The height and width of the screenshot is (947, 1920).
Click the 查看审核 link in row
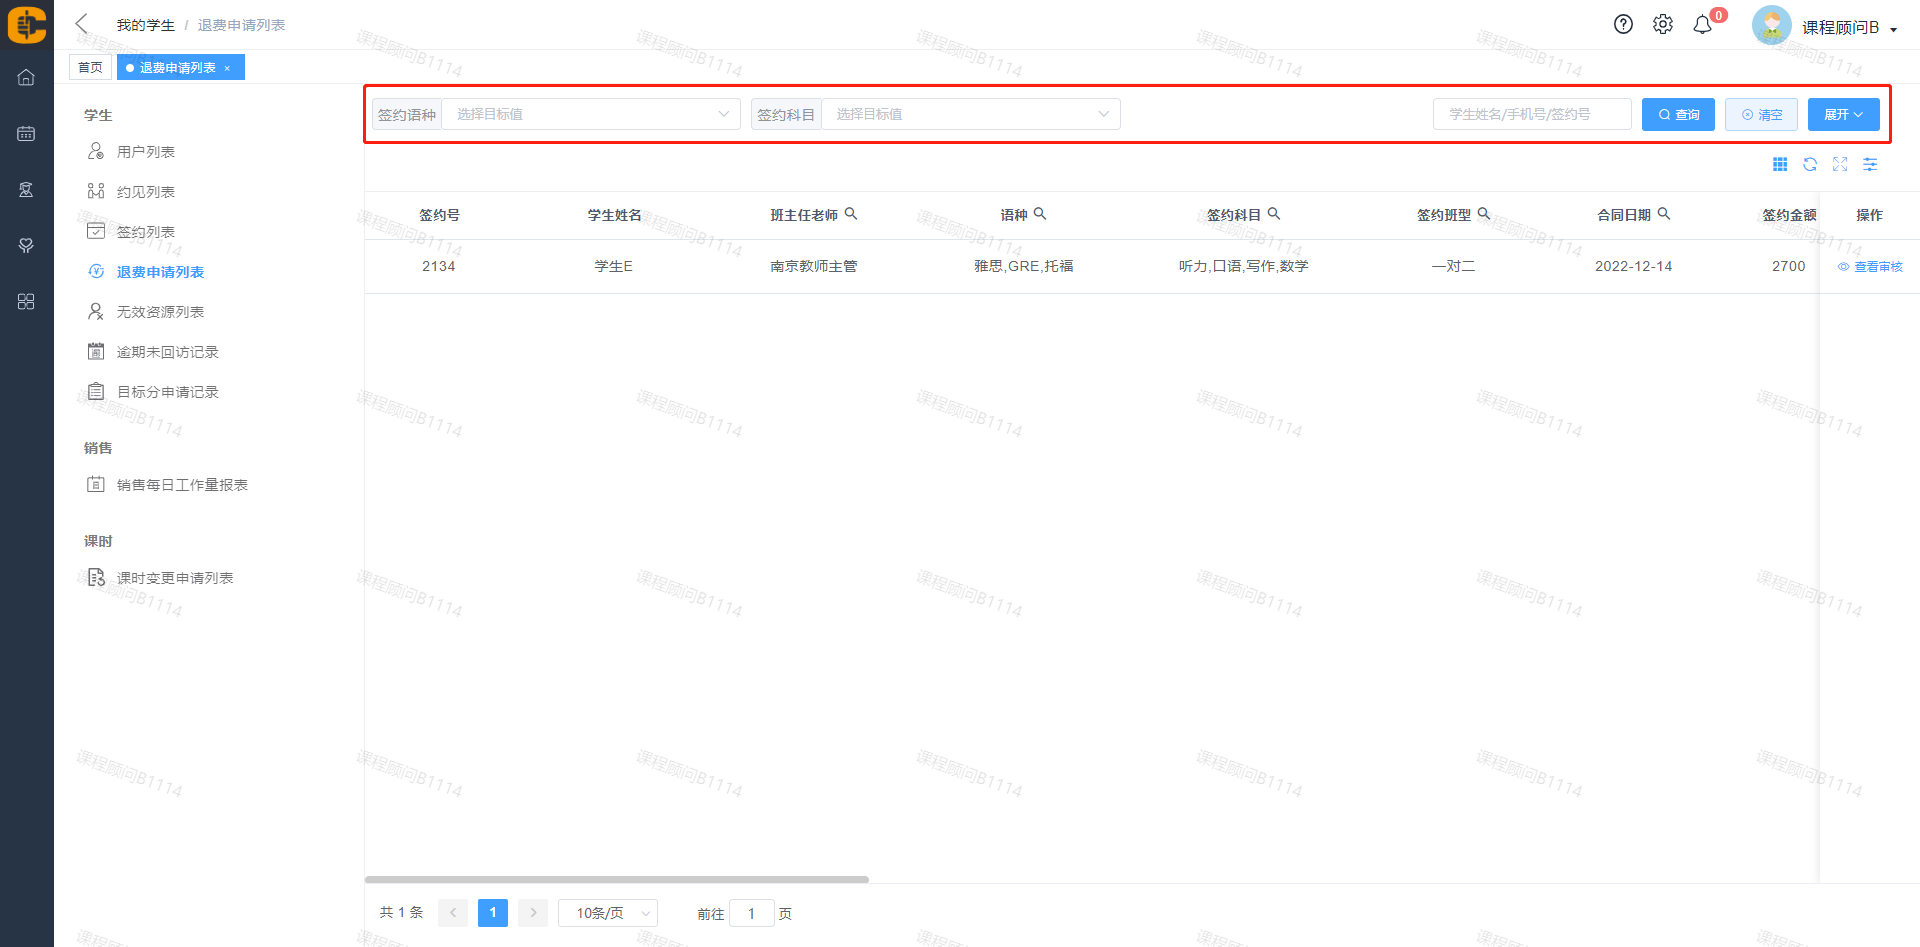(1870, 267)
